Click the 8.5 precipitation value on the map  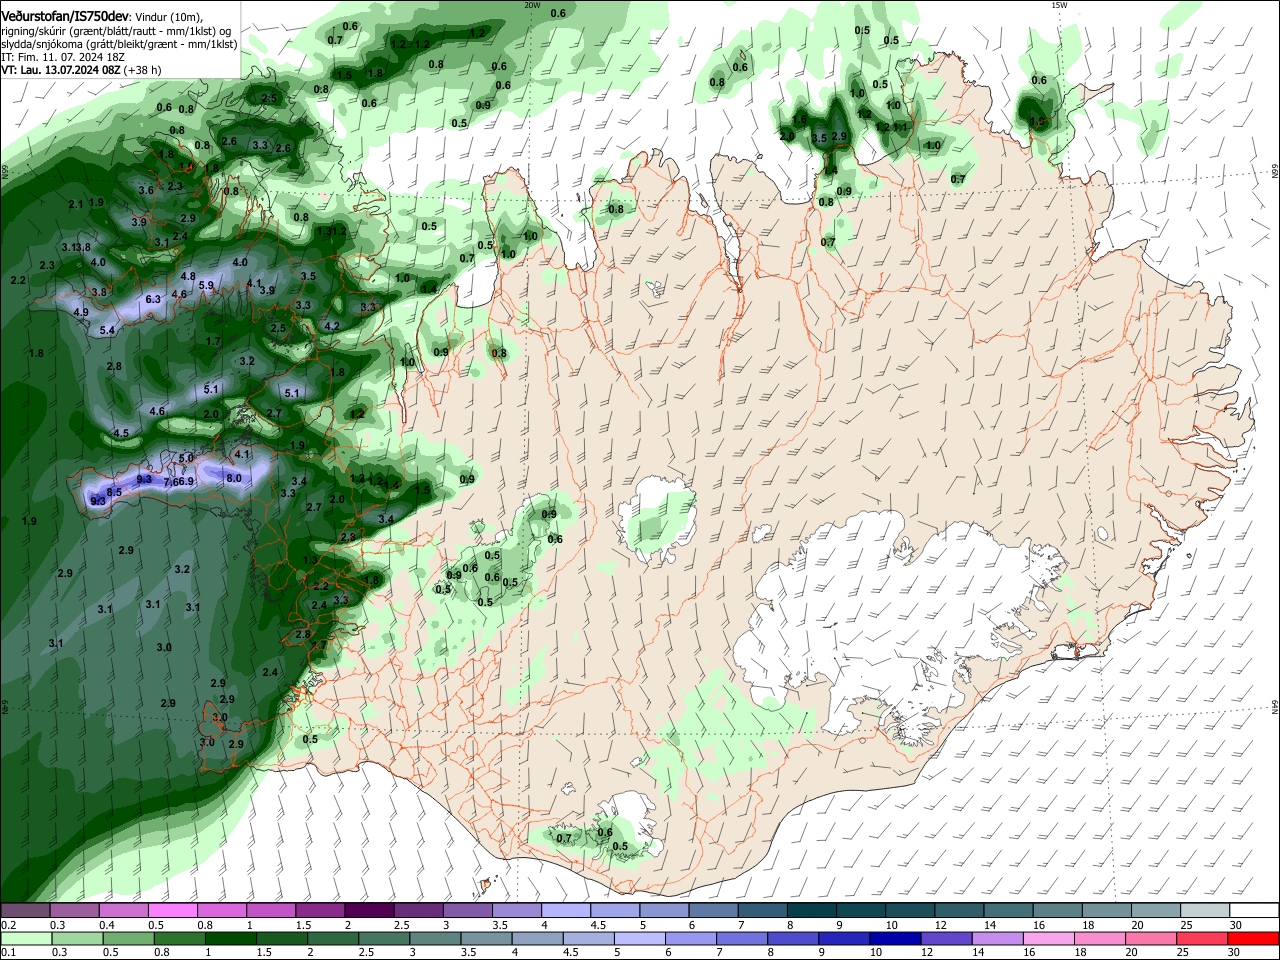114,492
